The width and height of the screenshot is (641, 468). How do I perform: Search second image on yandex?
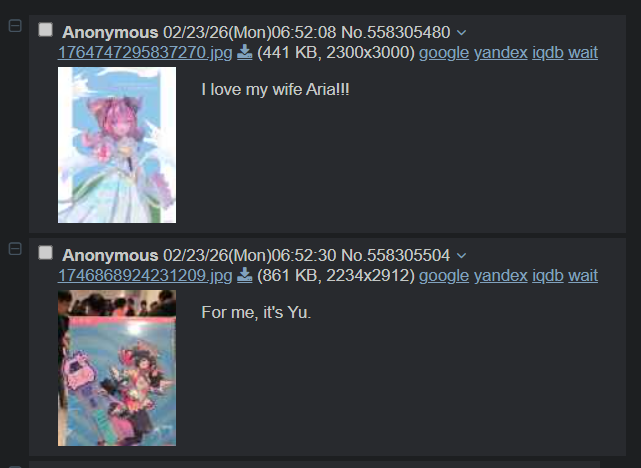(500, 276)
